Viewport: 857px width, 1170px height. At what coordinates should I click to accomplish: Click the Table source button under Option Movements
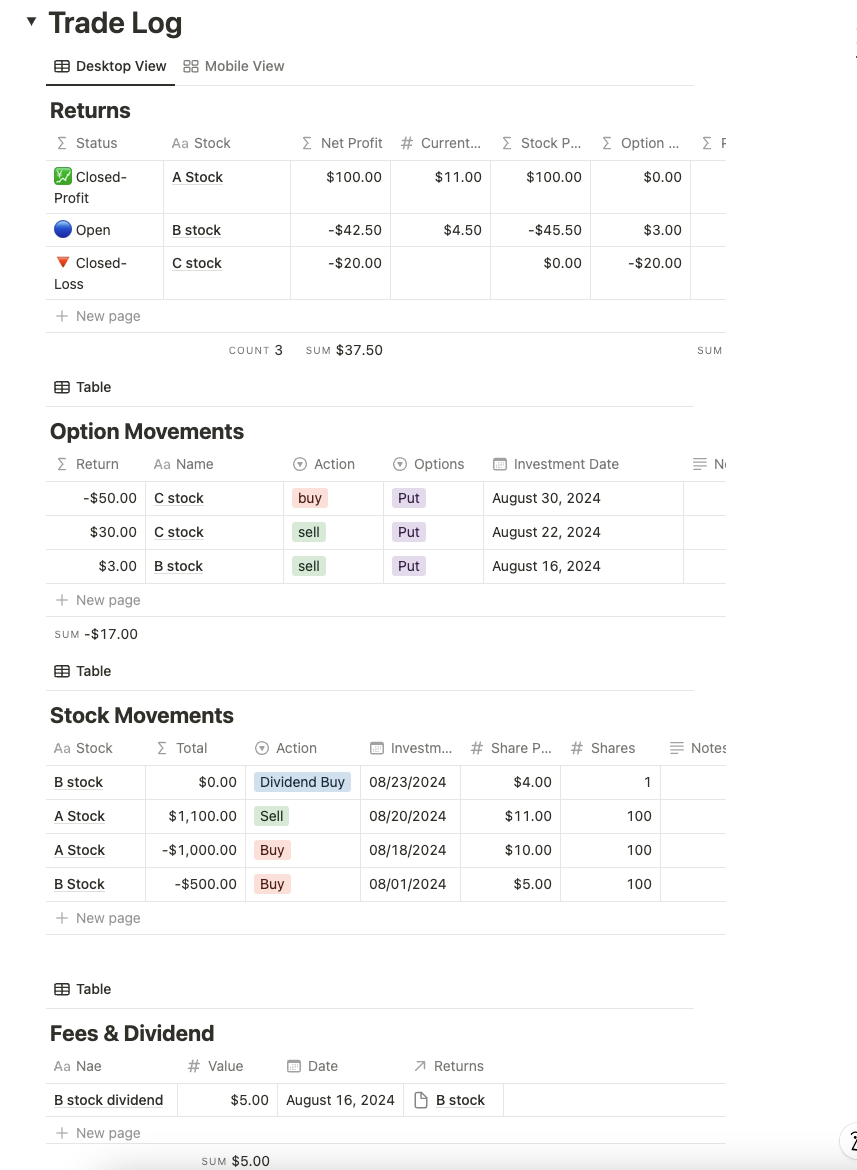point(82,671)
